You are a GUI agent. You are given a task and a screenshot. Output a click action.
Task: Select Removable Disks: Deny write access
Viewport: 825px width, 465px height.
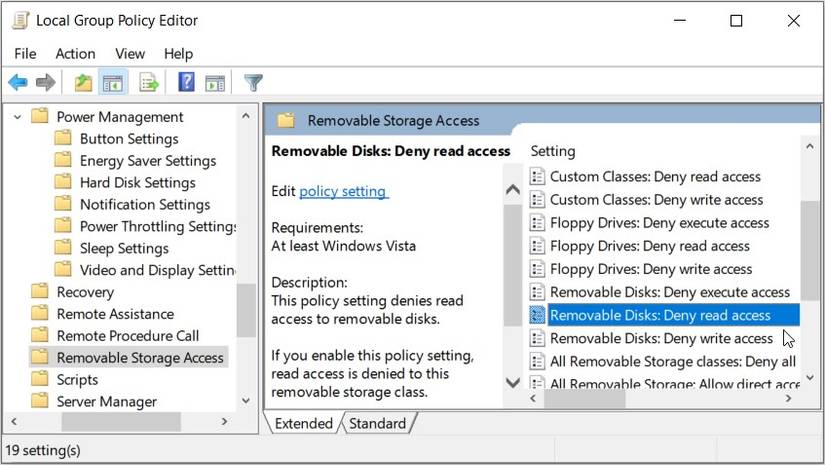pos(661,338)
